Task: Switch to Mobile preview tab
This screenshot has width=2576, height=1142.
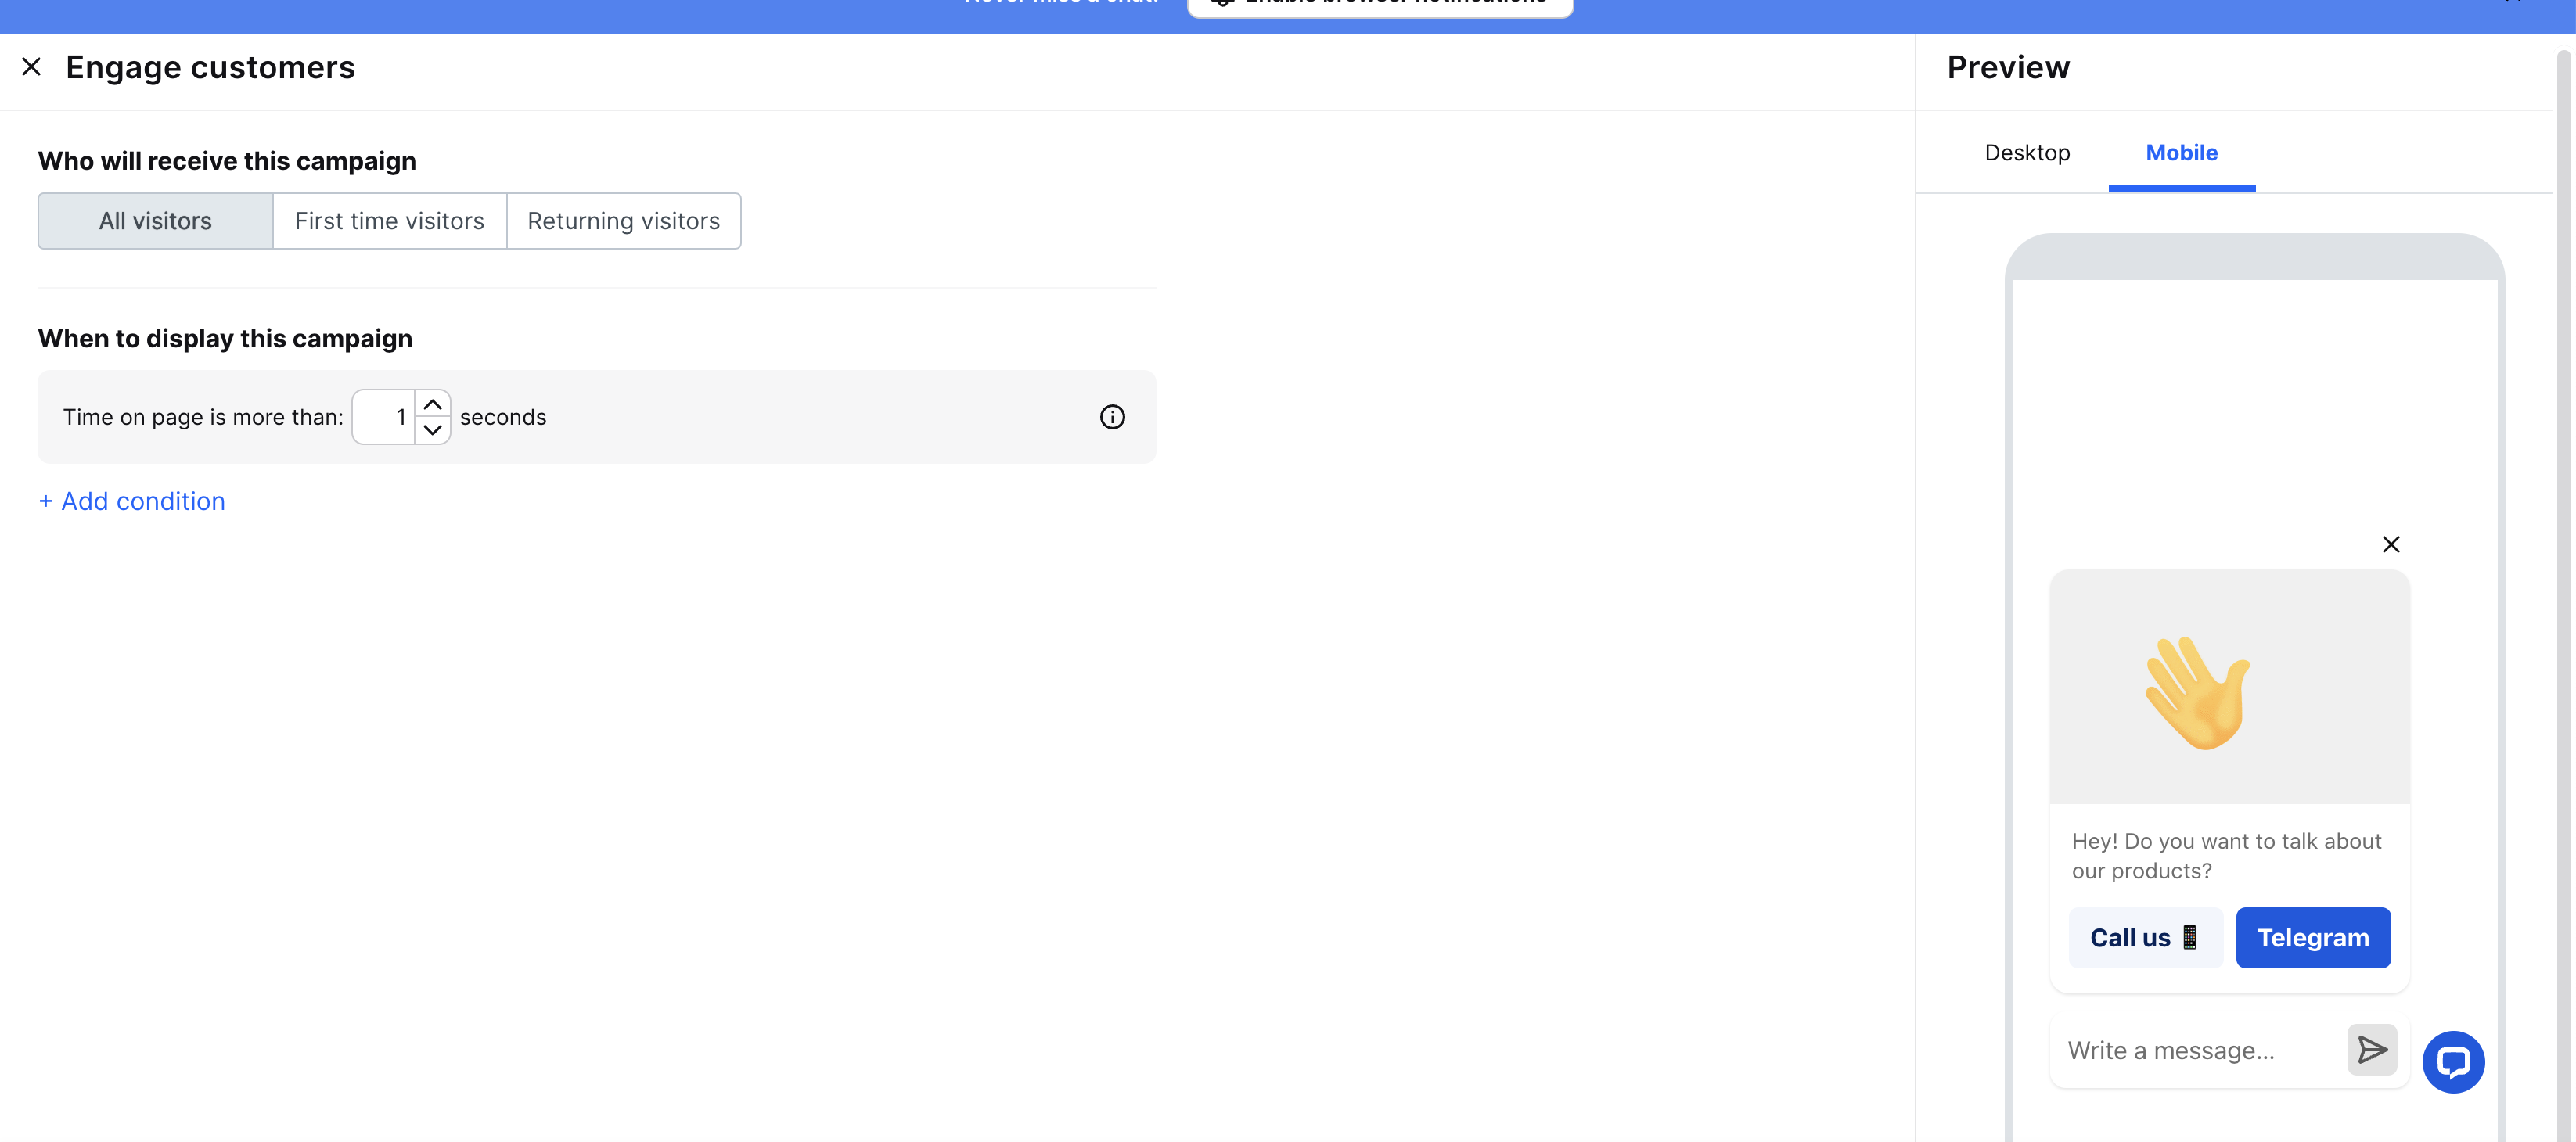Action: pyautogui.click(x=2181, y=153)
